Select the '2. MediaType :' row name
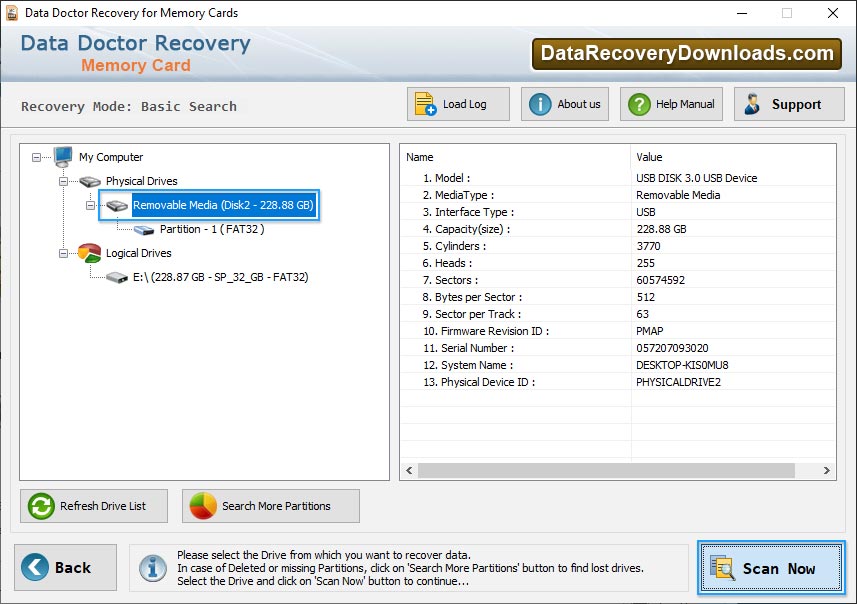The height and width of the screenshot is (604, 857). click(x=458, y=195)
